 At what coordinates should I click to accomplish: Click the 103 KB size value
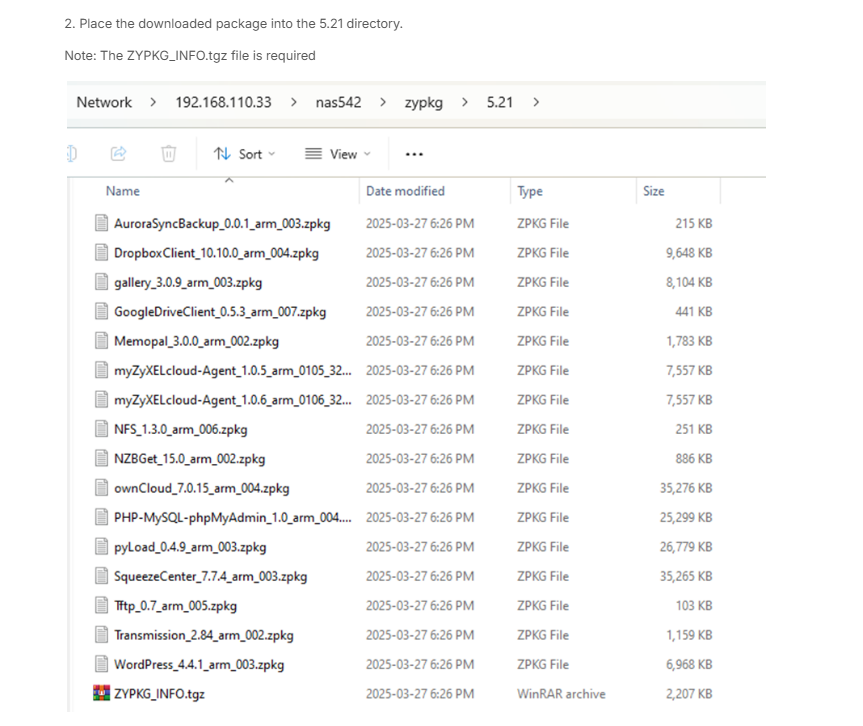point(694,606)
